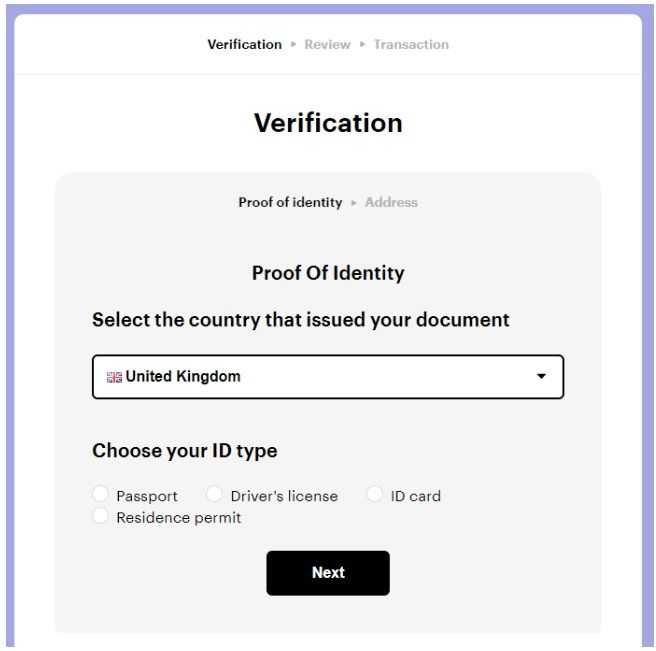Select the Driver's license radio button
The height and width of the screenshot is (651, 656).
coord(214,494)
